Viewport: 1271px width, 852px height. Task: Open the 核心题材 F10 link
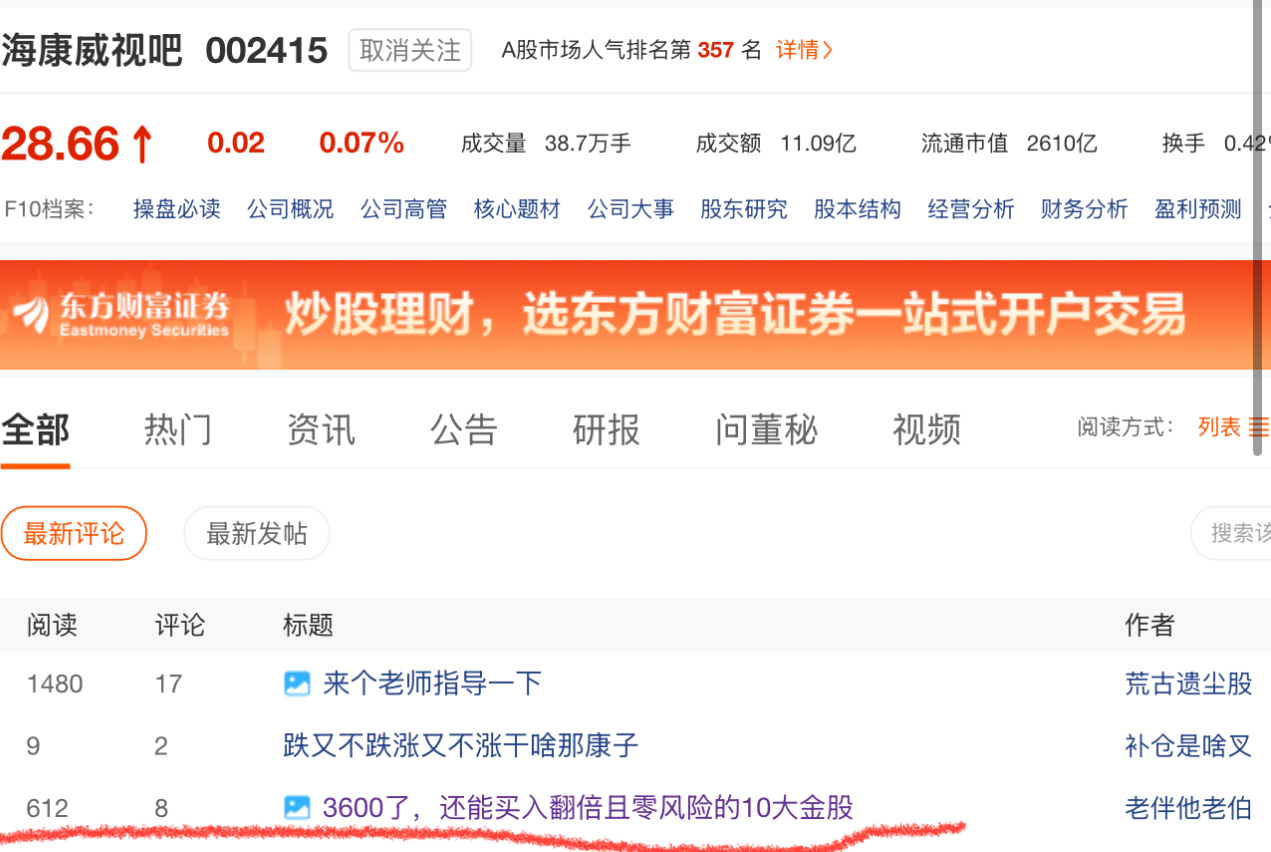click(517, 209)
